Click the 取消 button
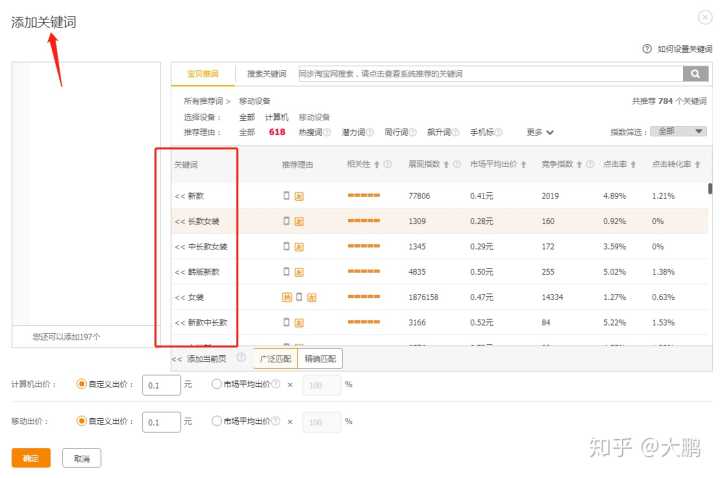The width and height of the screenshot is (720, 478). [81, 458]
